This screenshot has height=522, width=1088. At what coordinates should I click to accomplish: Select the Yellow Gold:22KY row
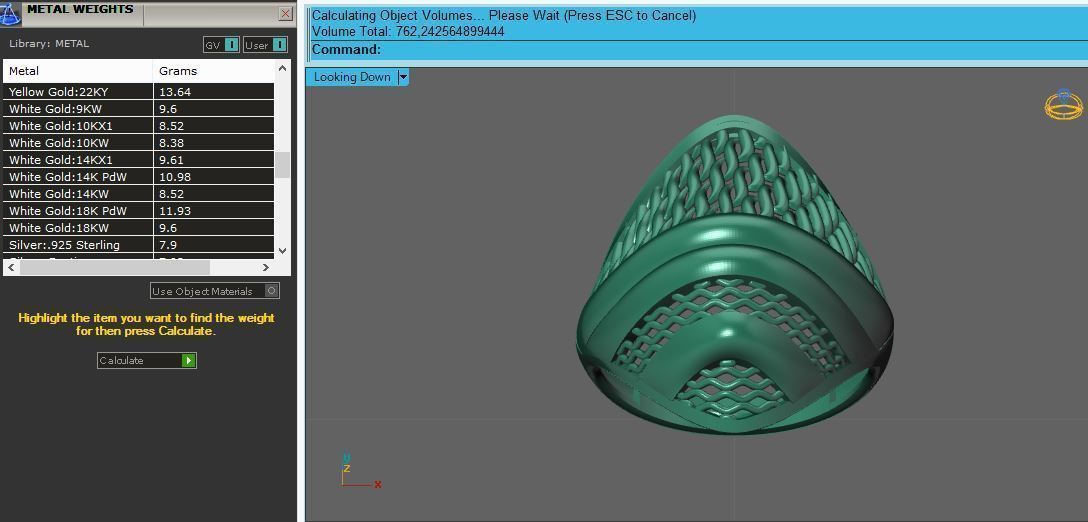(x=139, y=92)
